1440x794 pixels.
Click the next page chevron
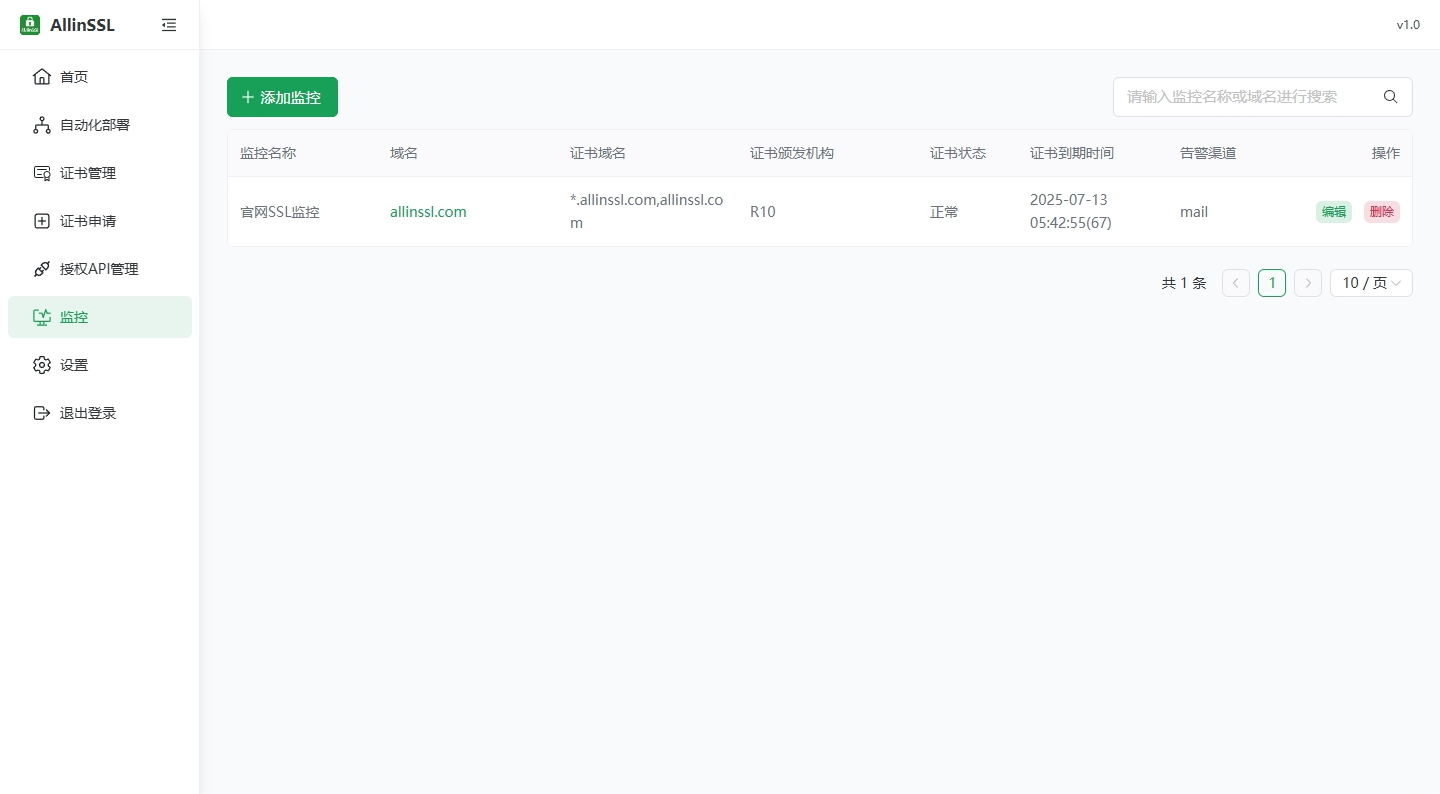(x=1308, y=283)
